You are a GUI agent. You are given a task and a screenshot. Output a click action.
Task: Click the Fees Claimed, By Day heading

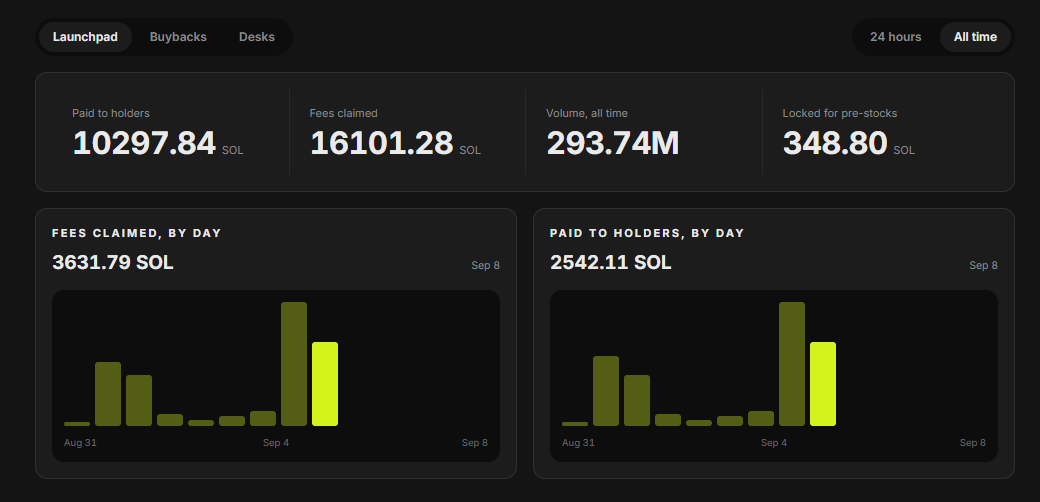[137, 233]
